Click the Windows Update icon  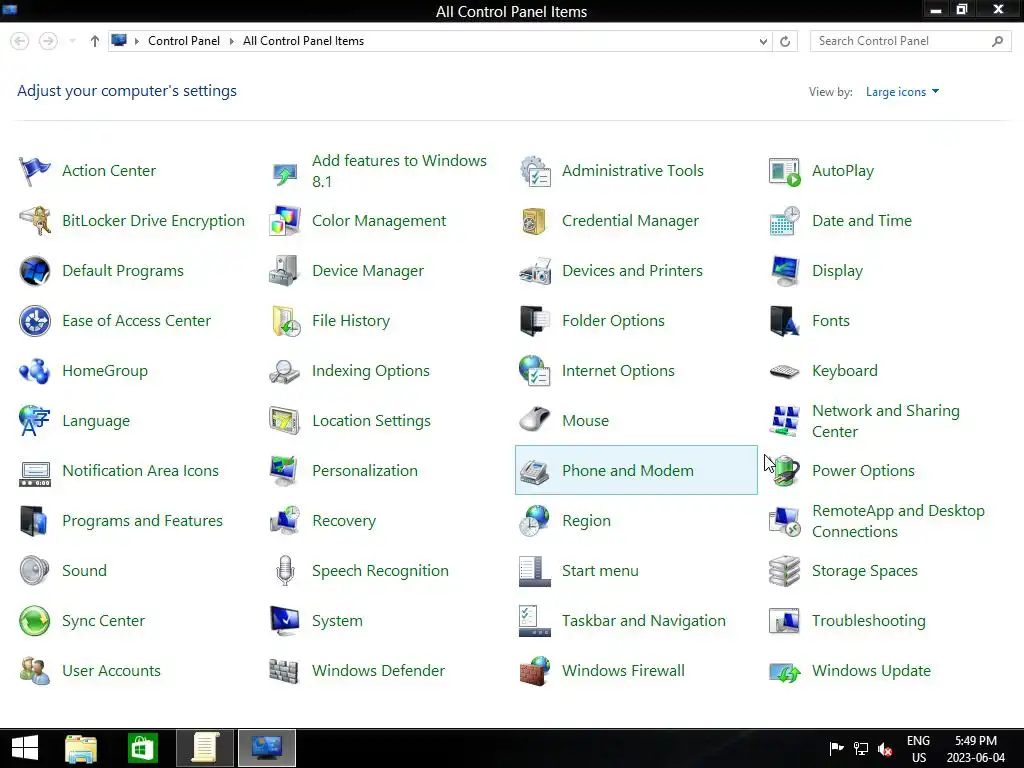[x=785, y=671]
